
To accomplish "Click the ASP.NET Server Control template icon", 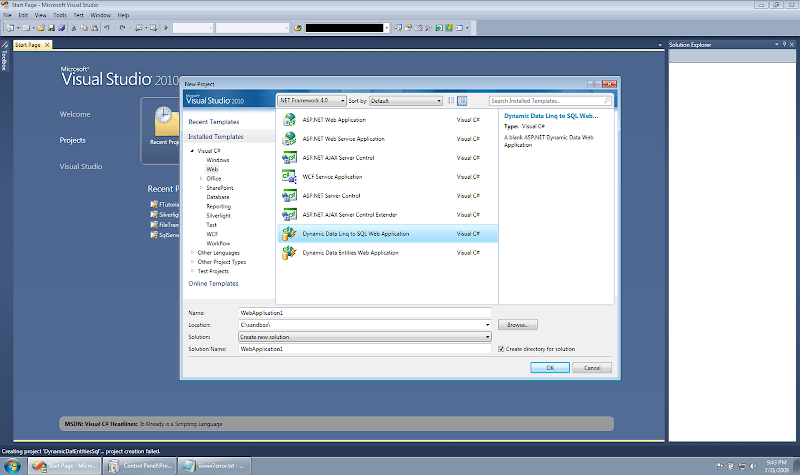I will click(x=289, y=195).
